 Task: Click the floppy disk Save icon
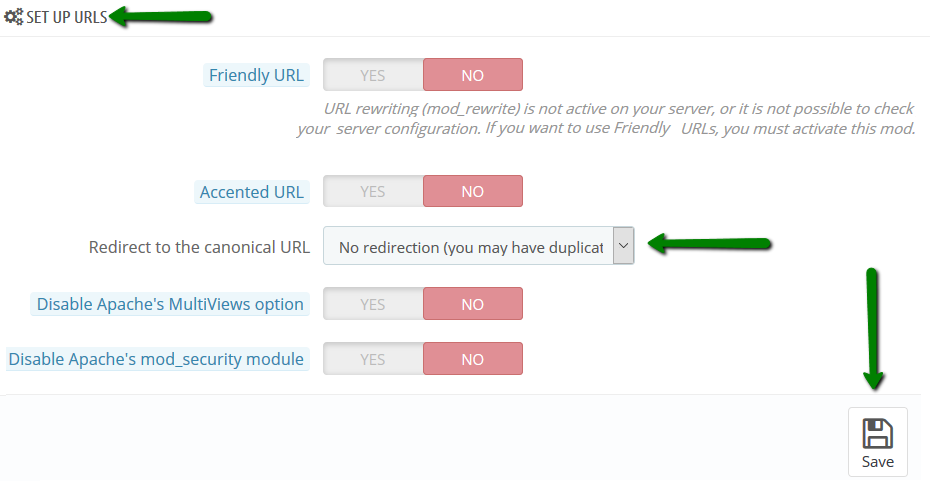[x=877, y=434]
